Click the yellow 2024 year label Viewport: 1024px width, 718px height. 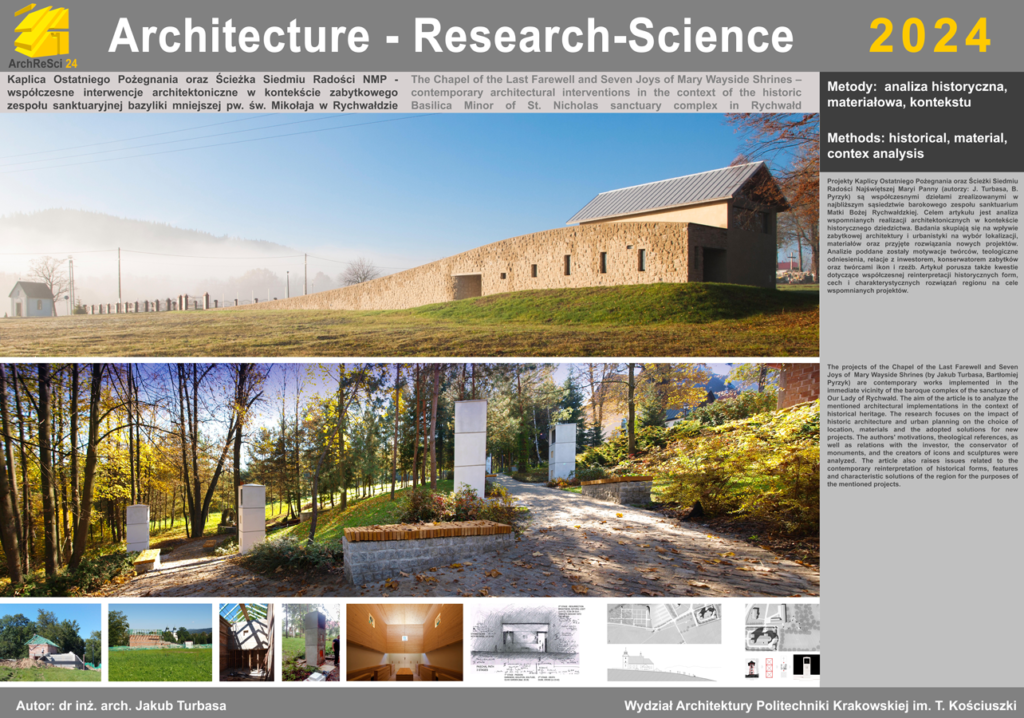(x=929, y=36)
